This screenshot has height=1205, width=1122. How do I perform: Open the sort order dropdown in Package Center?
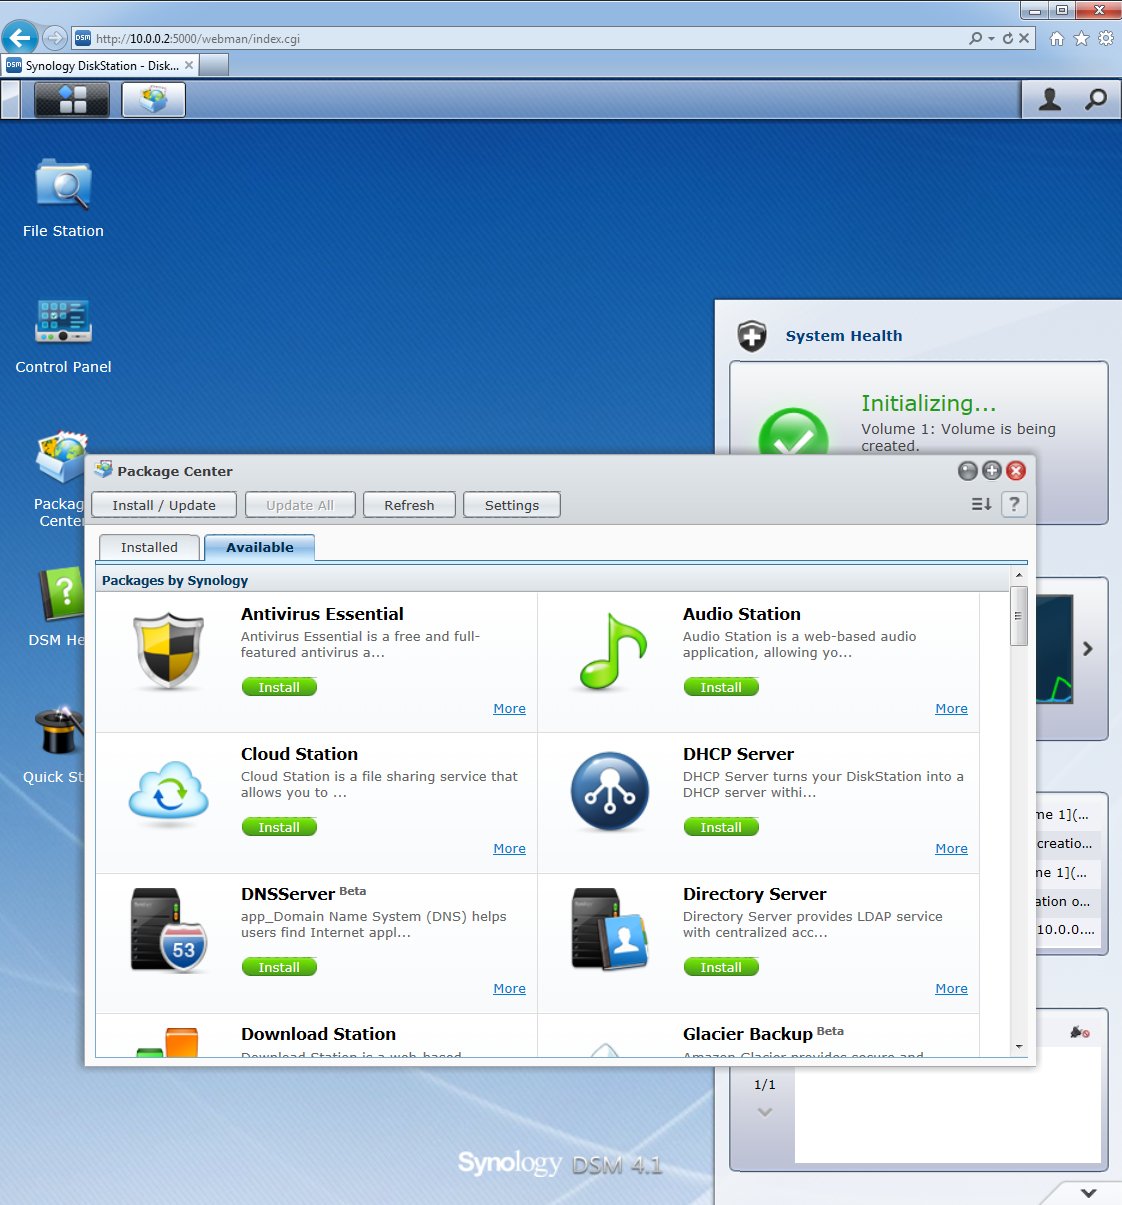pyautogui.click(x=981, y=505)
